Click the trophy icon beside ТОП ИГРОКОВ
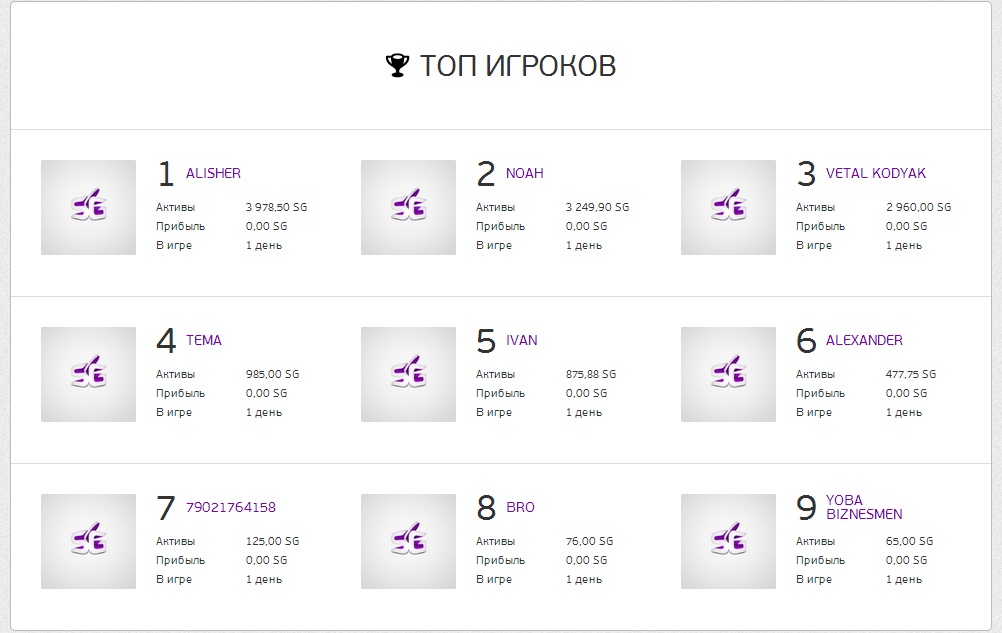This screenshot has width=1002, height=633. point(397,66)
